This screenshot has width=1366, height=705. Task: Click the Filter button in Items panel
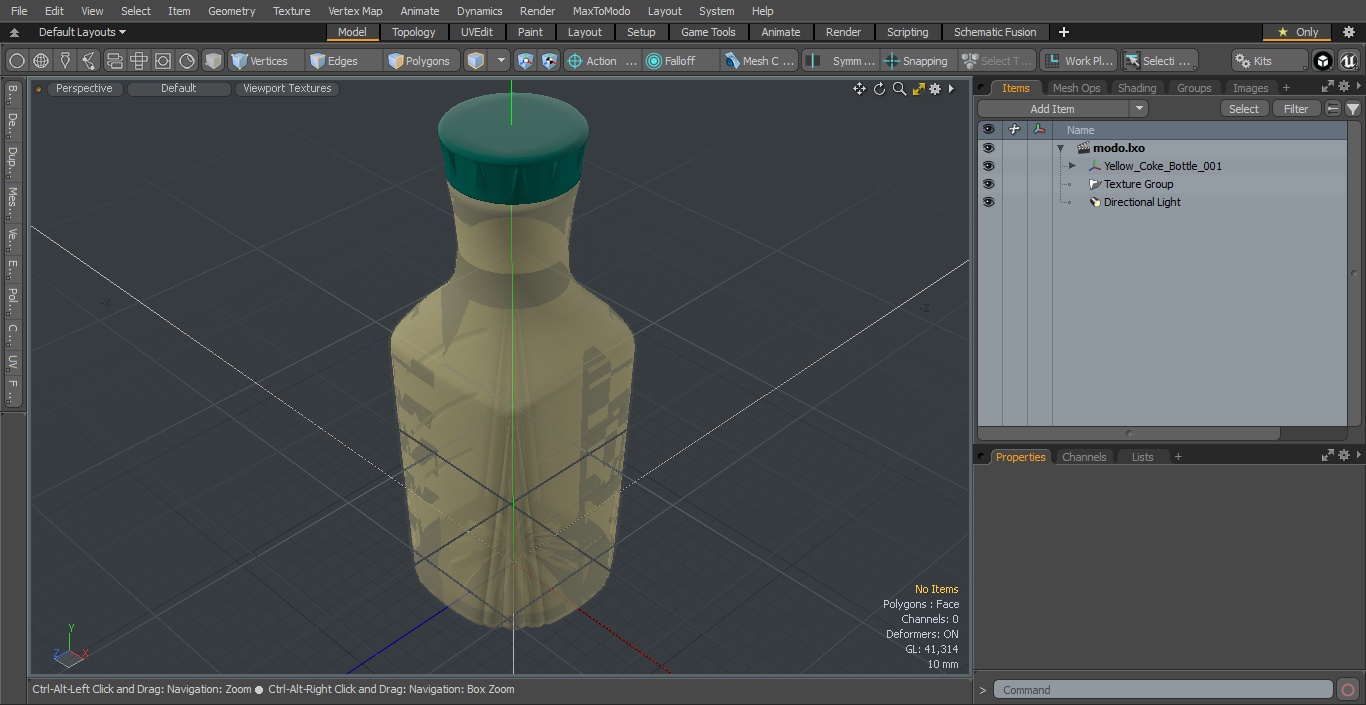coord(1296,109)
